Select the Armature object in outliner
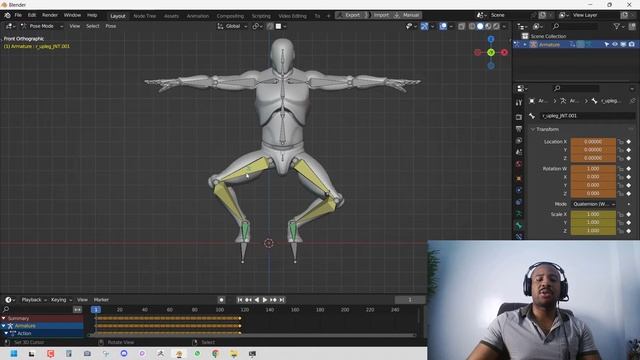This screenshot has height=360, width=640. click(x=549, y=44)
